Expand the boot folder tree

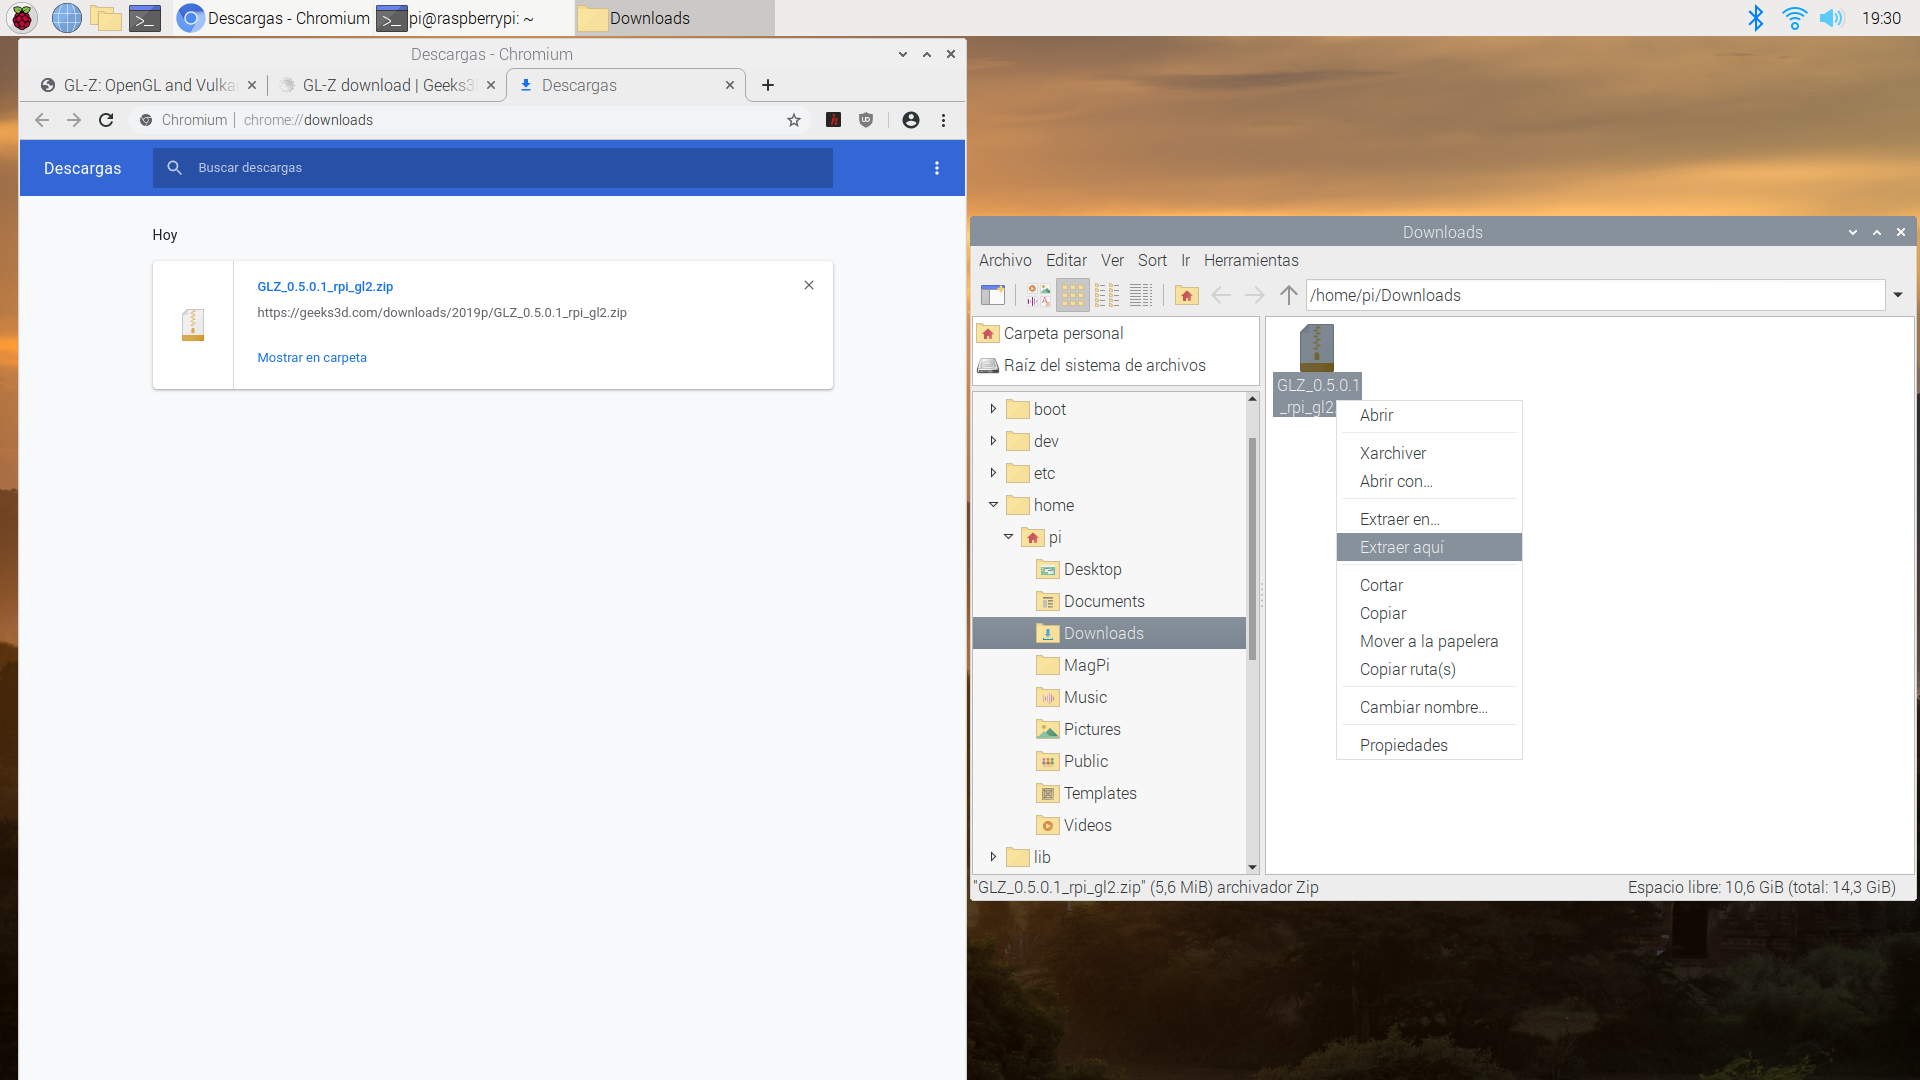(x=993, y=409)
